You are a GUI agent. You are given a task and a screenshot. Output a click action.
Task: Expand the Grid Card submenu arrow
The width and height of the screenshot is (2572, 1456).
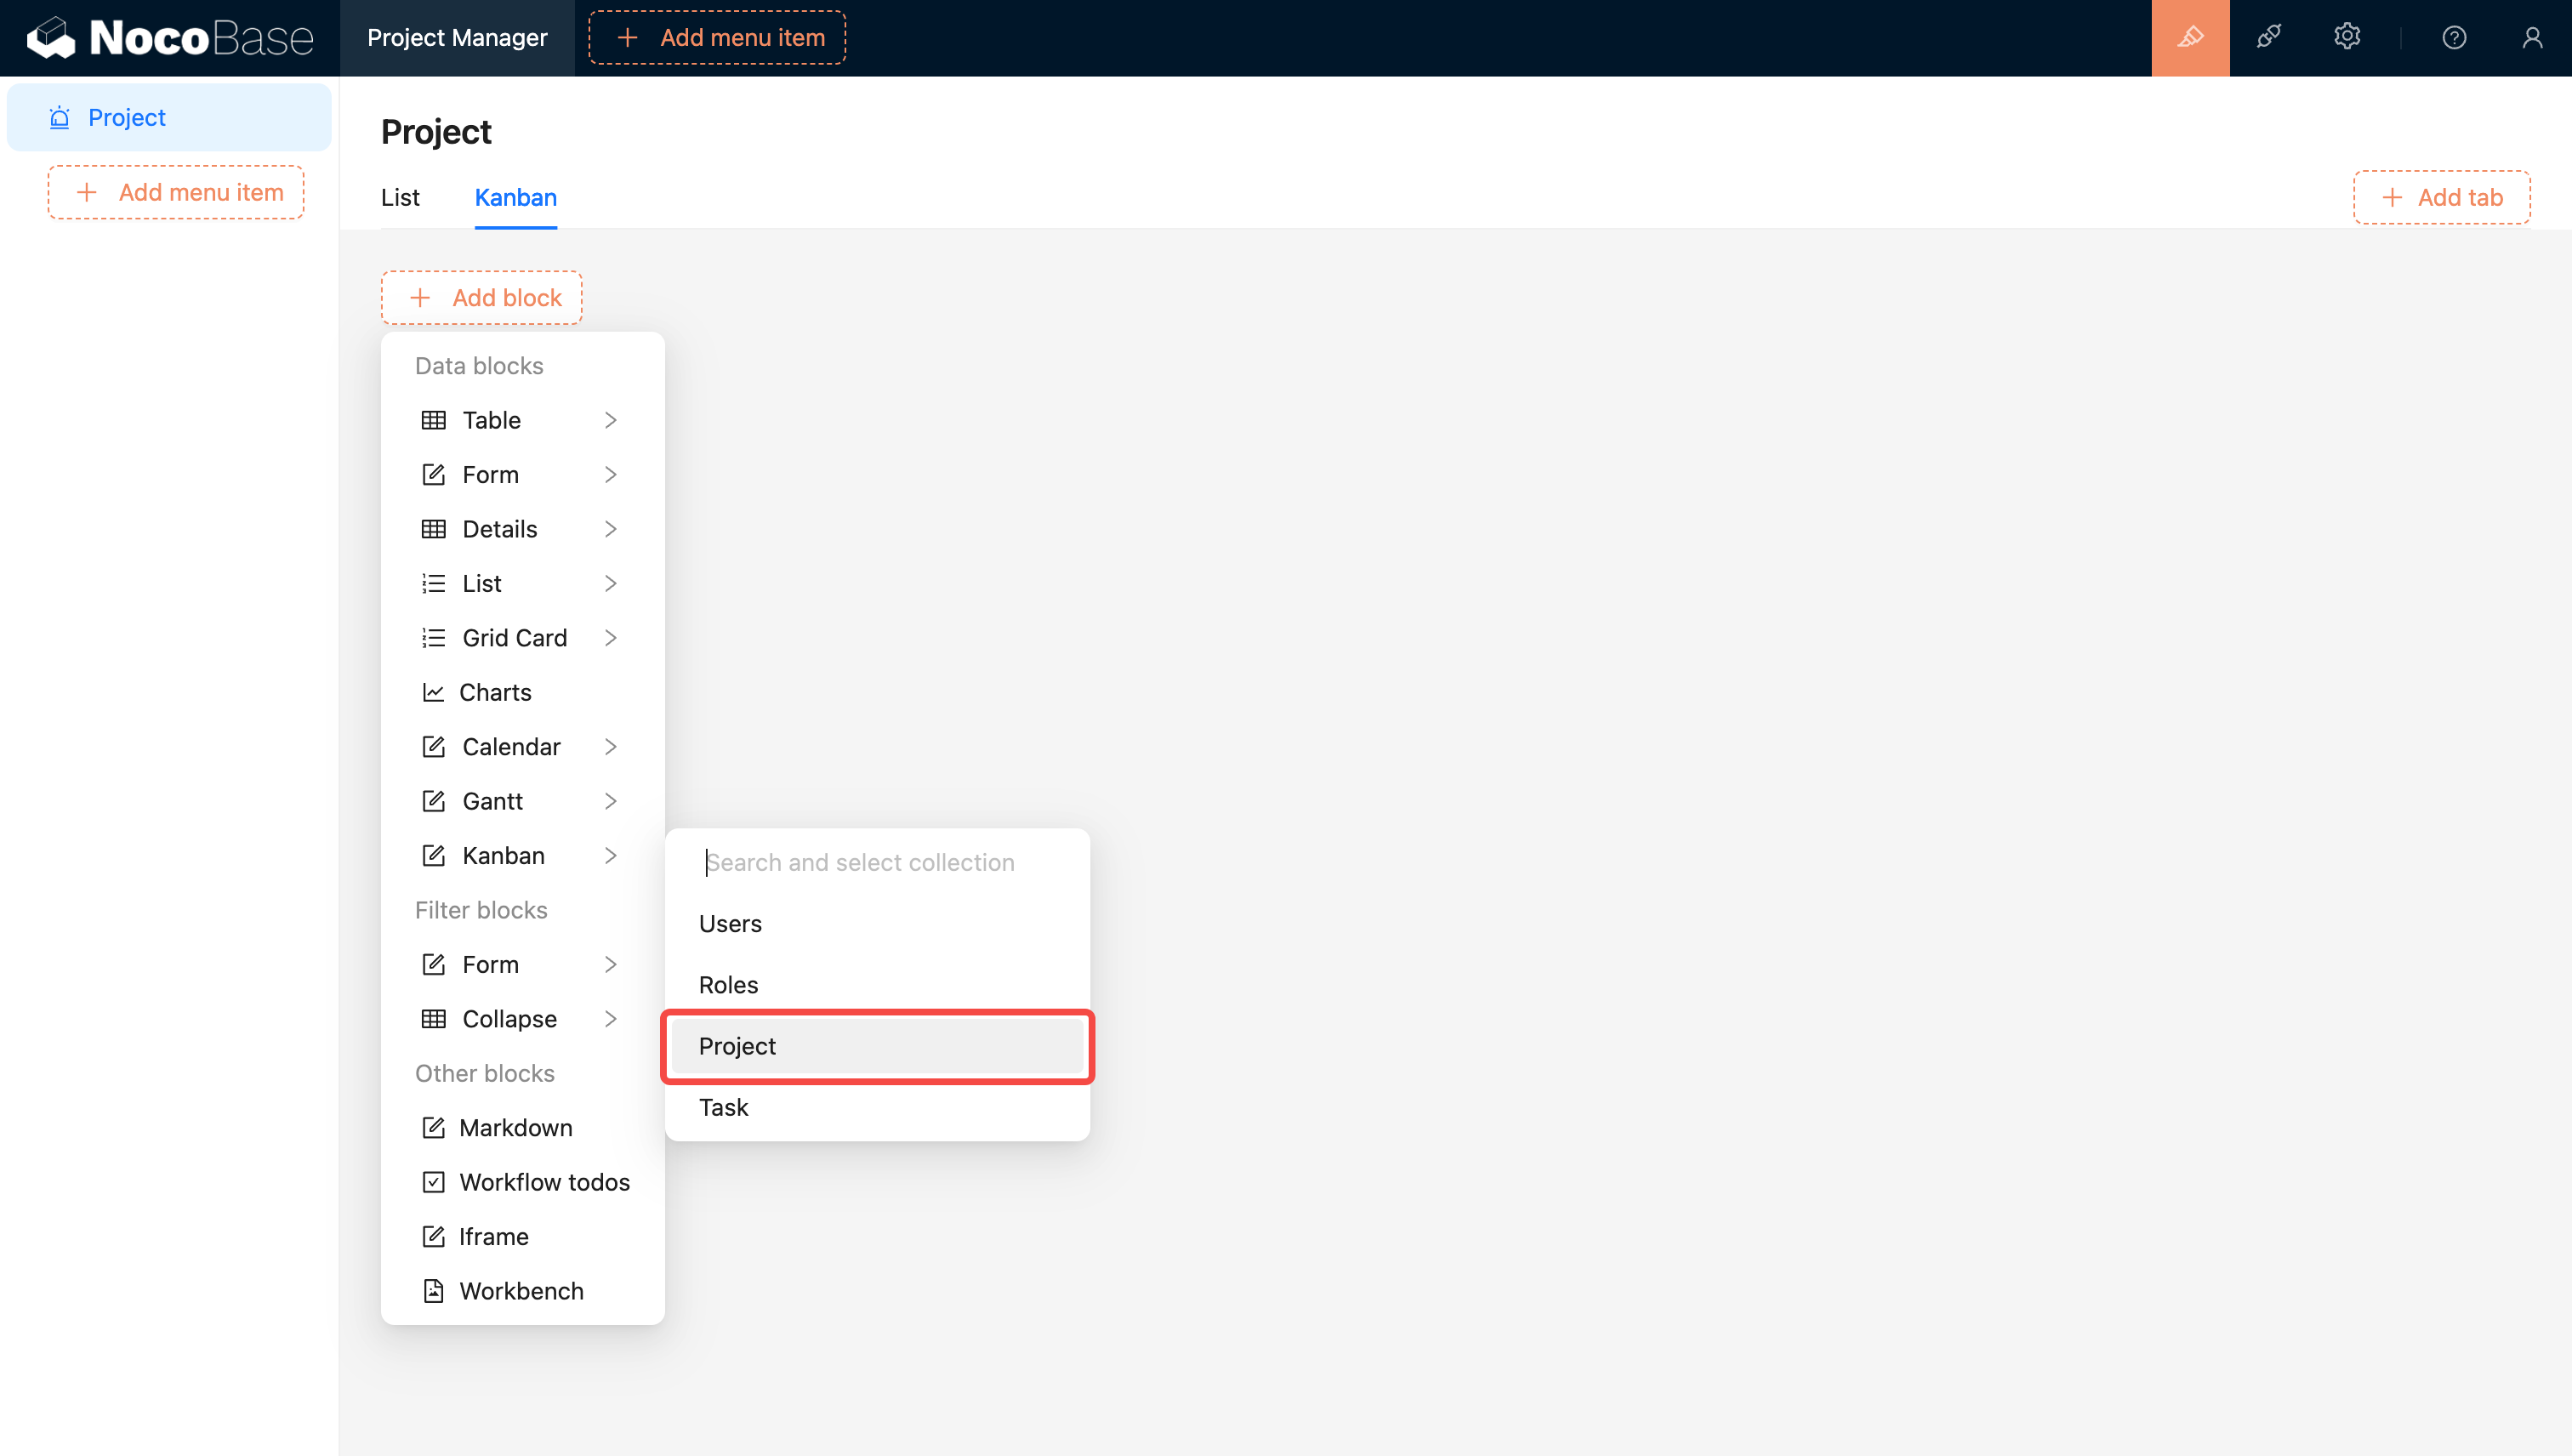pos(611,638)
